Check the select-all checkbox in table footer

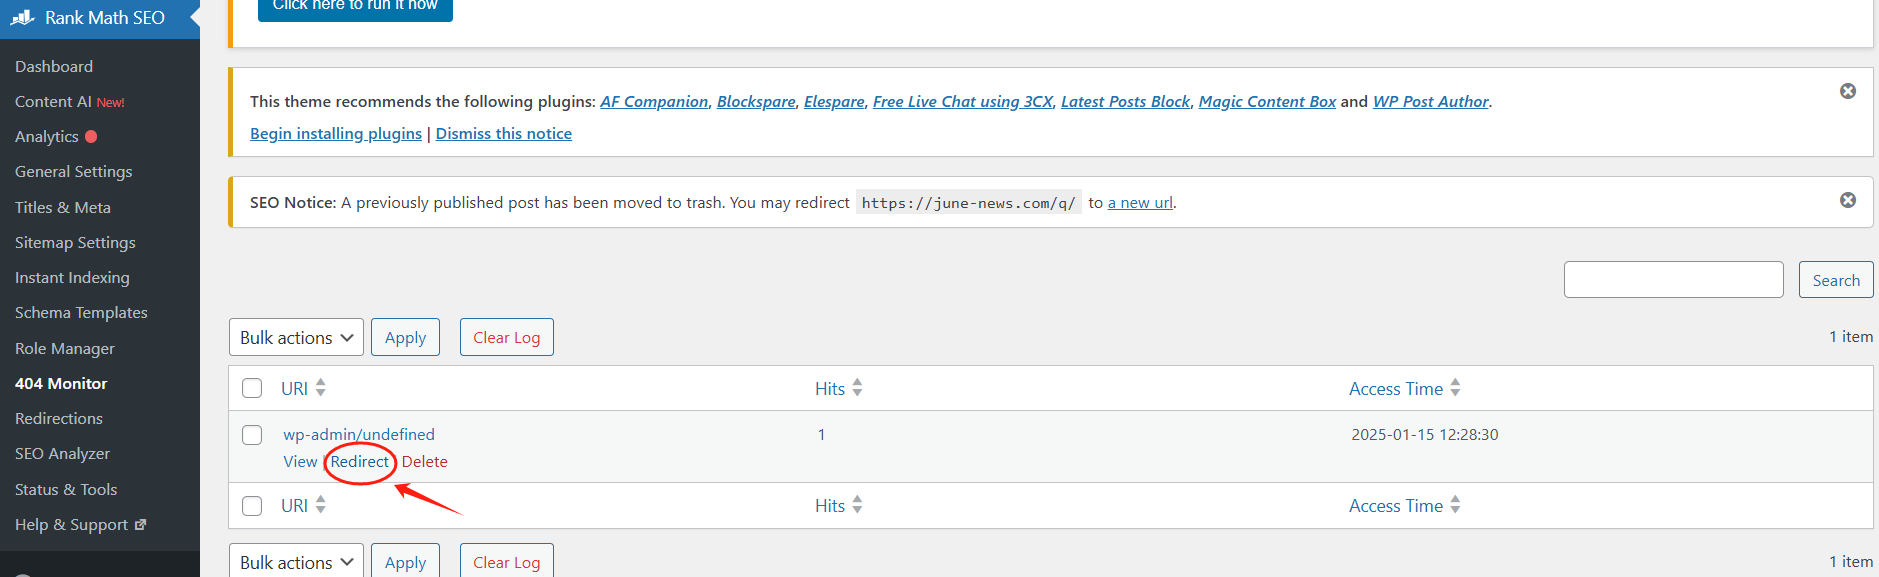(x=252, y=505)
